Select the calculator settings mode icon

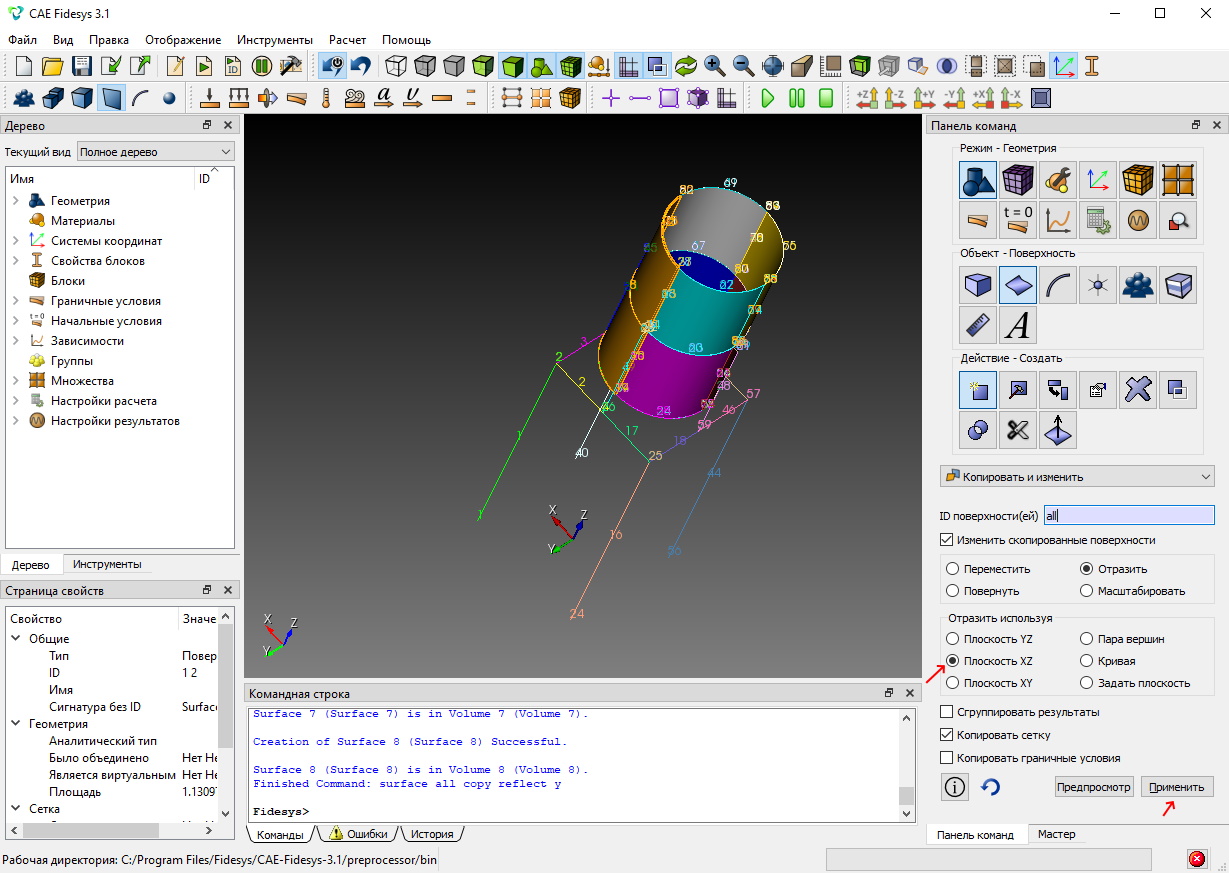pos(1097,219)
